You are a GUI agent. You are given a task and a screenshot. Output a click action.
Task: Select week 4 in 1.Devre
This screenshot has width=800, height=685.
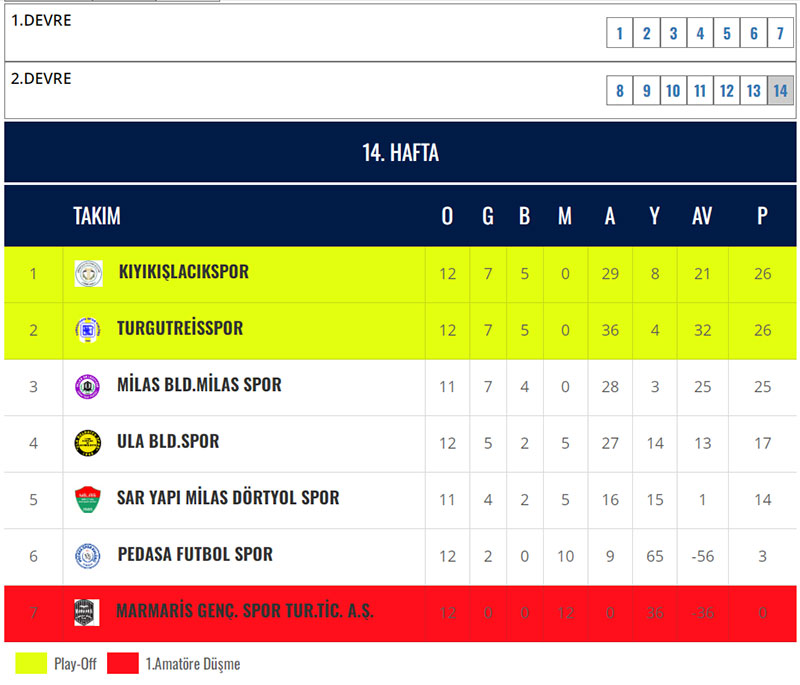tap(700, 34)
